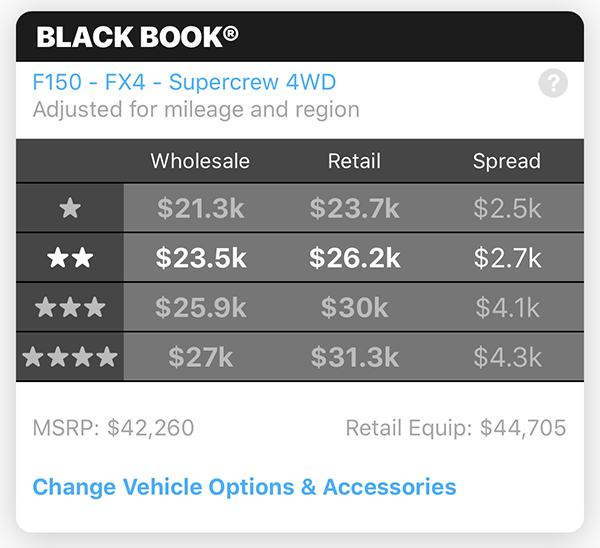The height and width of the screenshot is (548, 600).
Task: Click the Wholesale column header
Action: click(x=200, y=161)
